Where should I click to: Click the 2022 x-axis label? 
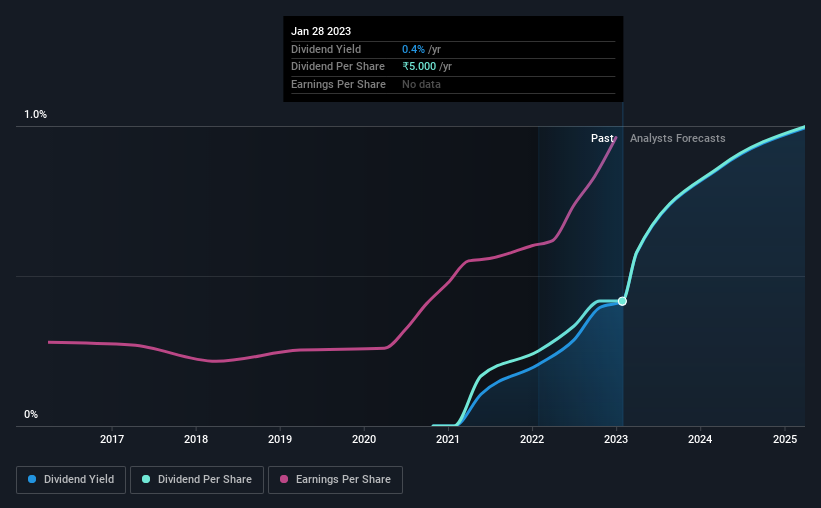tap(532, 439)
